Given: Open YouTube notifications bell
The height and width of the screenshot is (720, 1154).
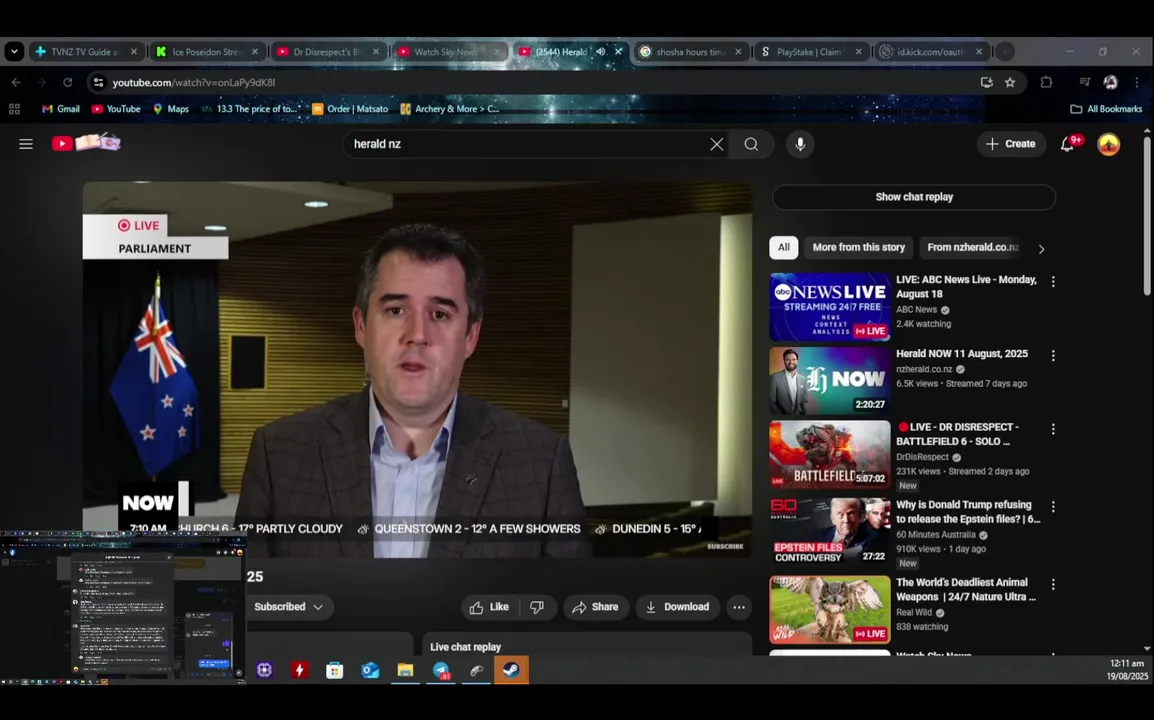Looking at the screenshot, I should coord(1068,144).
